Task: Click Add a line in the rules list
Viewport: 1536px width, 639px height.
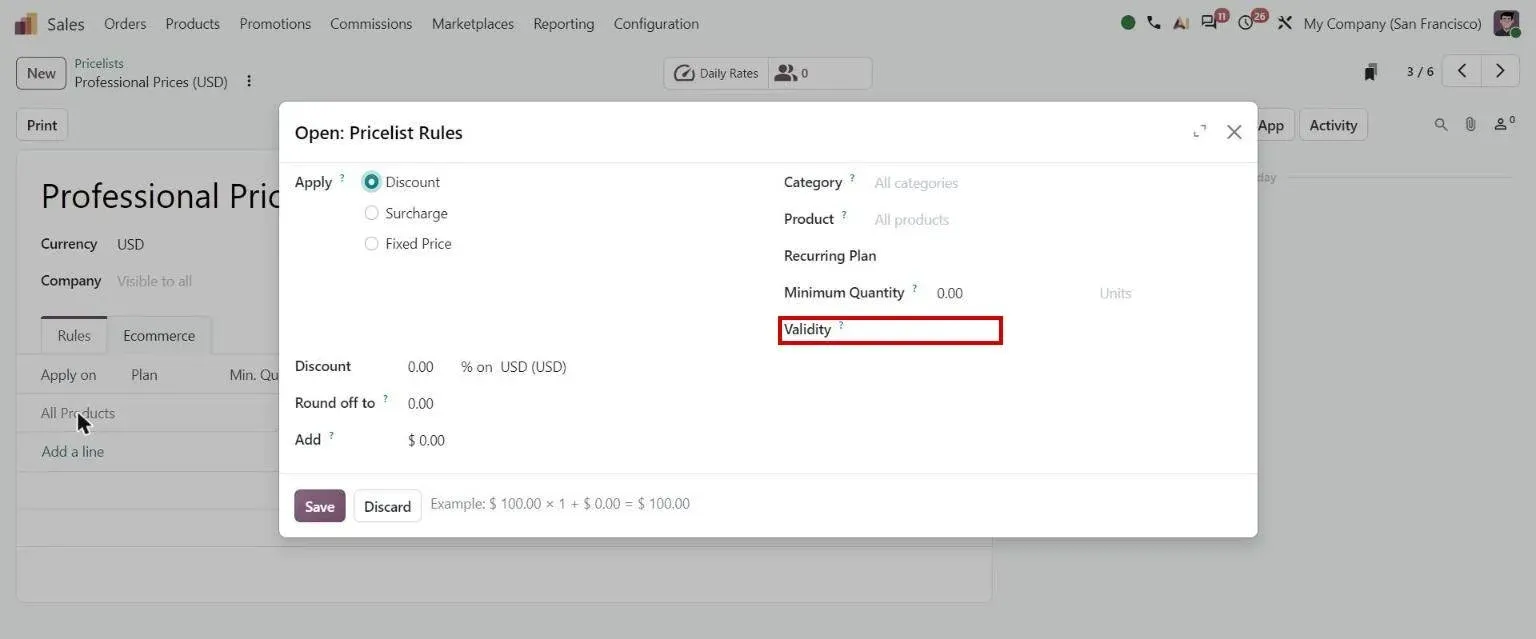Action: [x=73, y=452]
